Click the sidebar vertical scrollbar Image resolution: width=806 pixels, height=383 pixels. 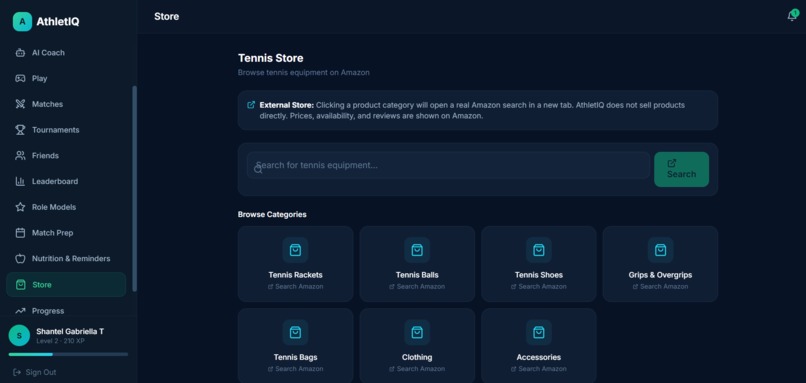(135, 189)
